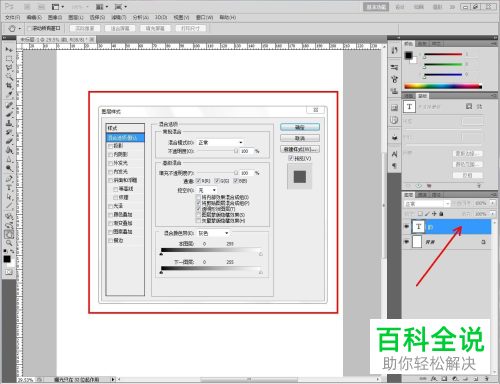Click the red R slider in Color panel
The image size is (500, 384).
coord(443,54)
